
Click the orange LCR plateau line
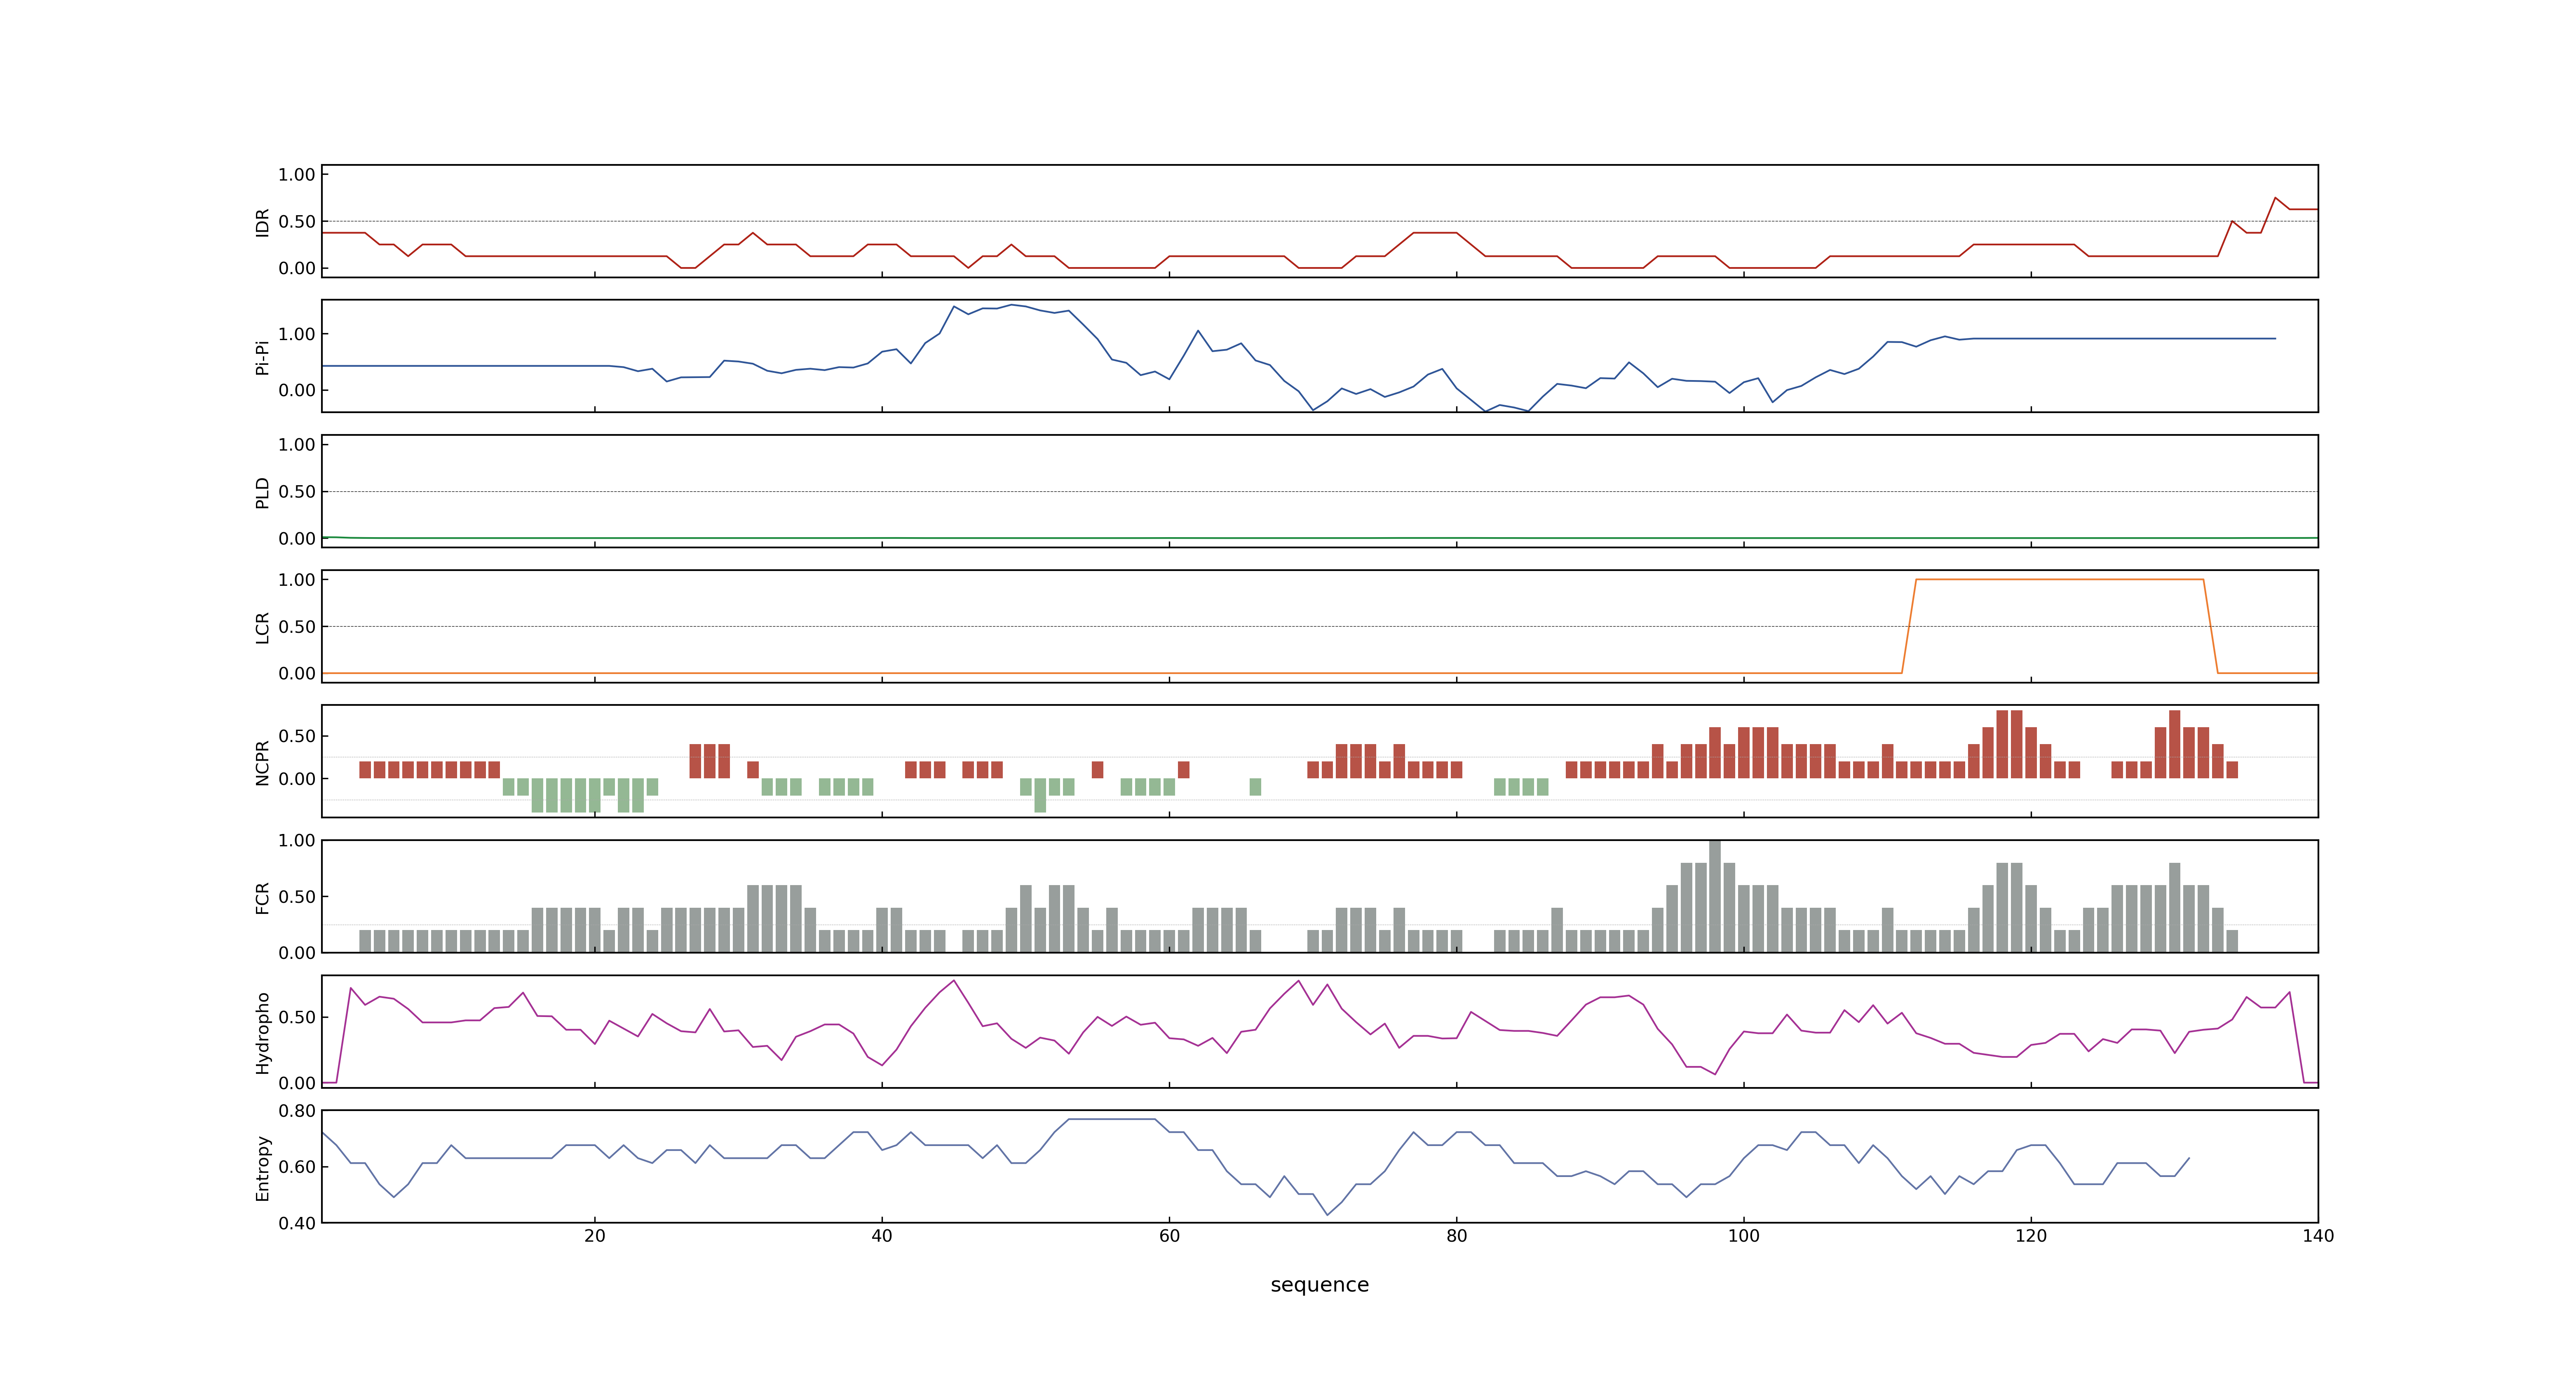tap(2060, 579)
